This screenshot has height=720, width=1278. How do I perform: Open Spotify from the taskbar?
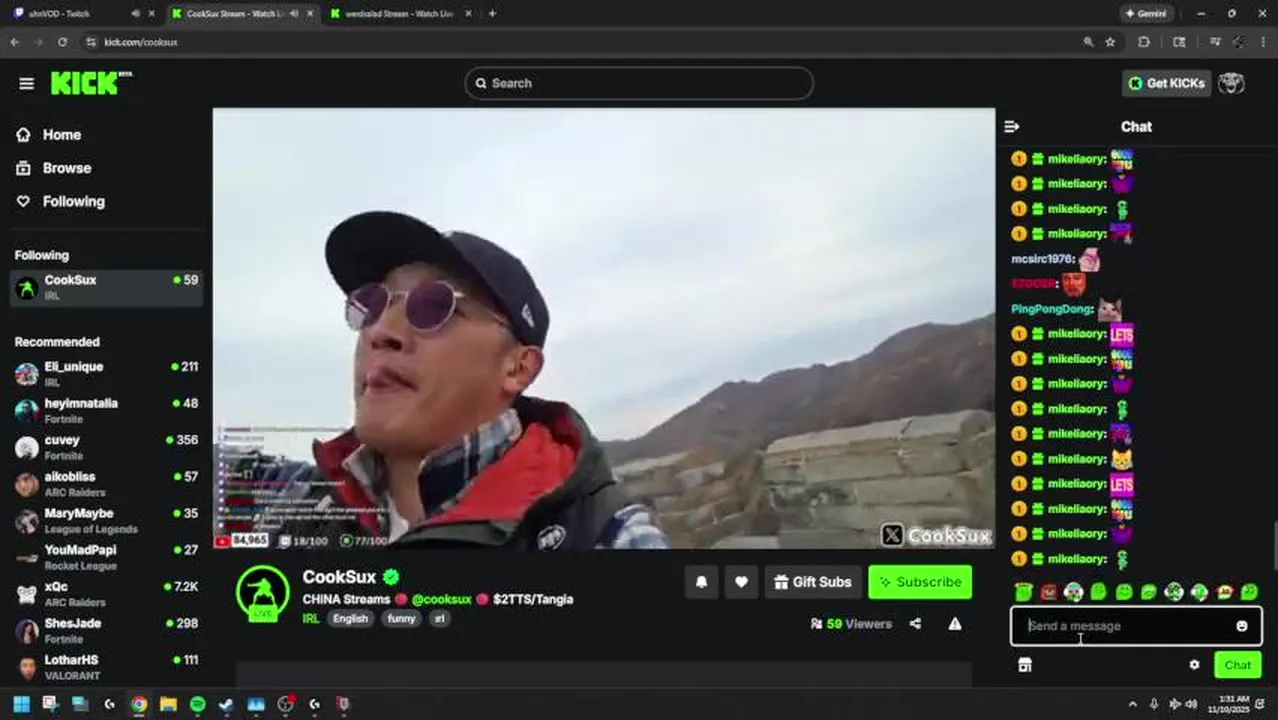198,704
